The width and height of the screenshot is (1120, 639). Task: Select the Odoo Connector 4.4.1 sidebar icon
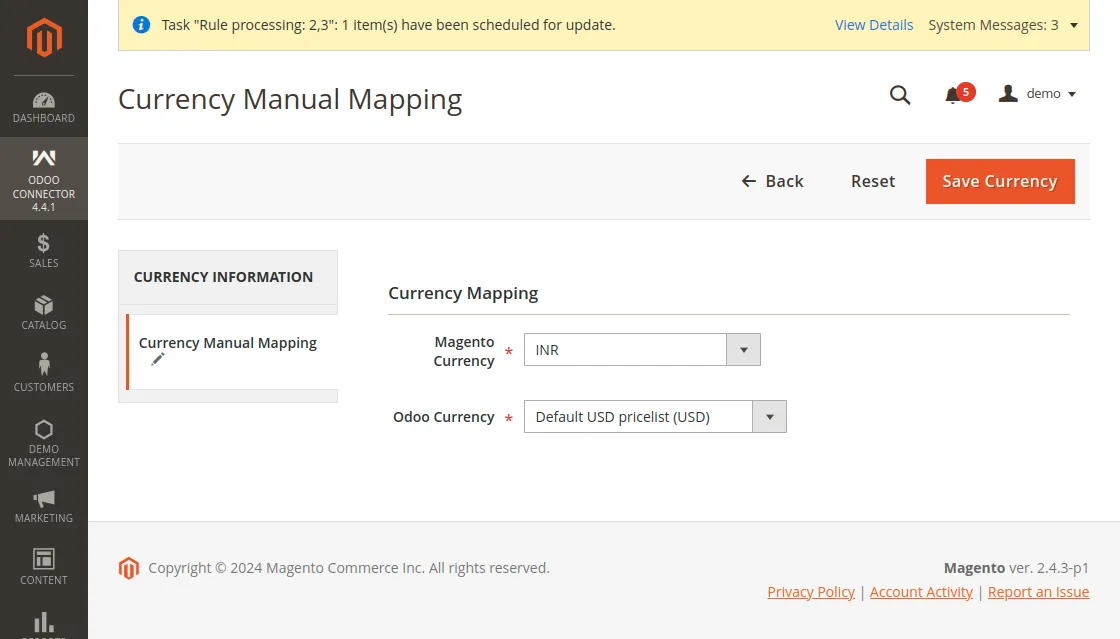click(x=43, y=157)
